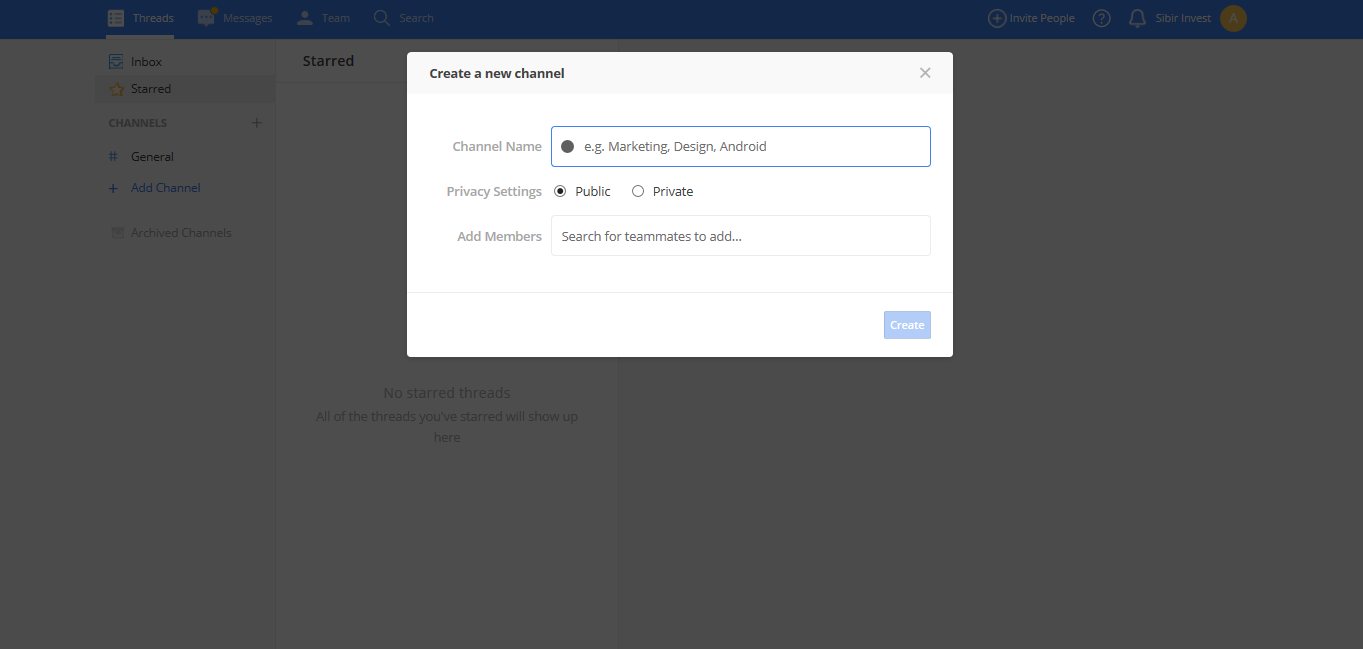Viewport: 1363px width, 649px height.
Task: Open the Sibir Invest account menu
Action: [x=1183, y=18]
